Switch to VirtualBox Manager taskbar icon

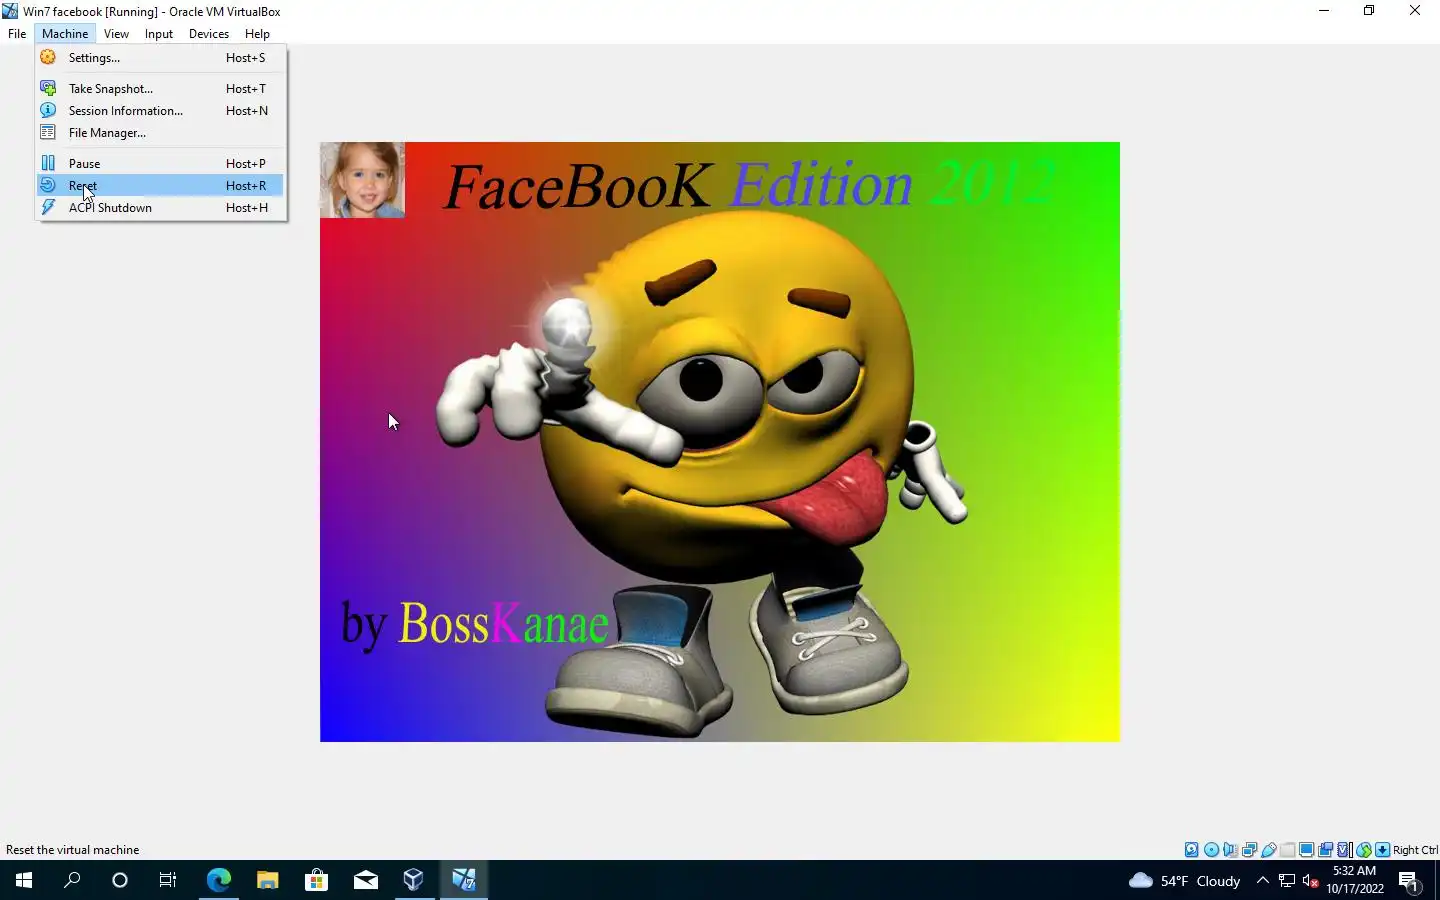[414, 880]
